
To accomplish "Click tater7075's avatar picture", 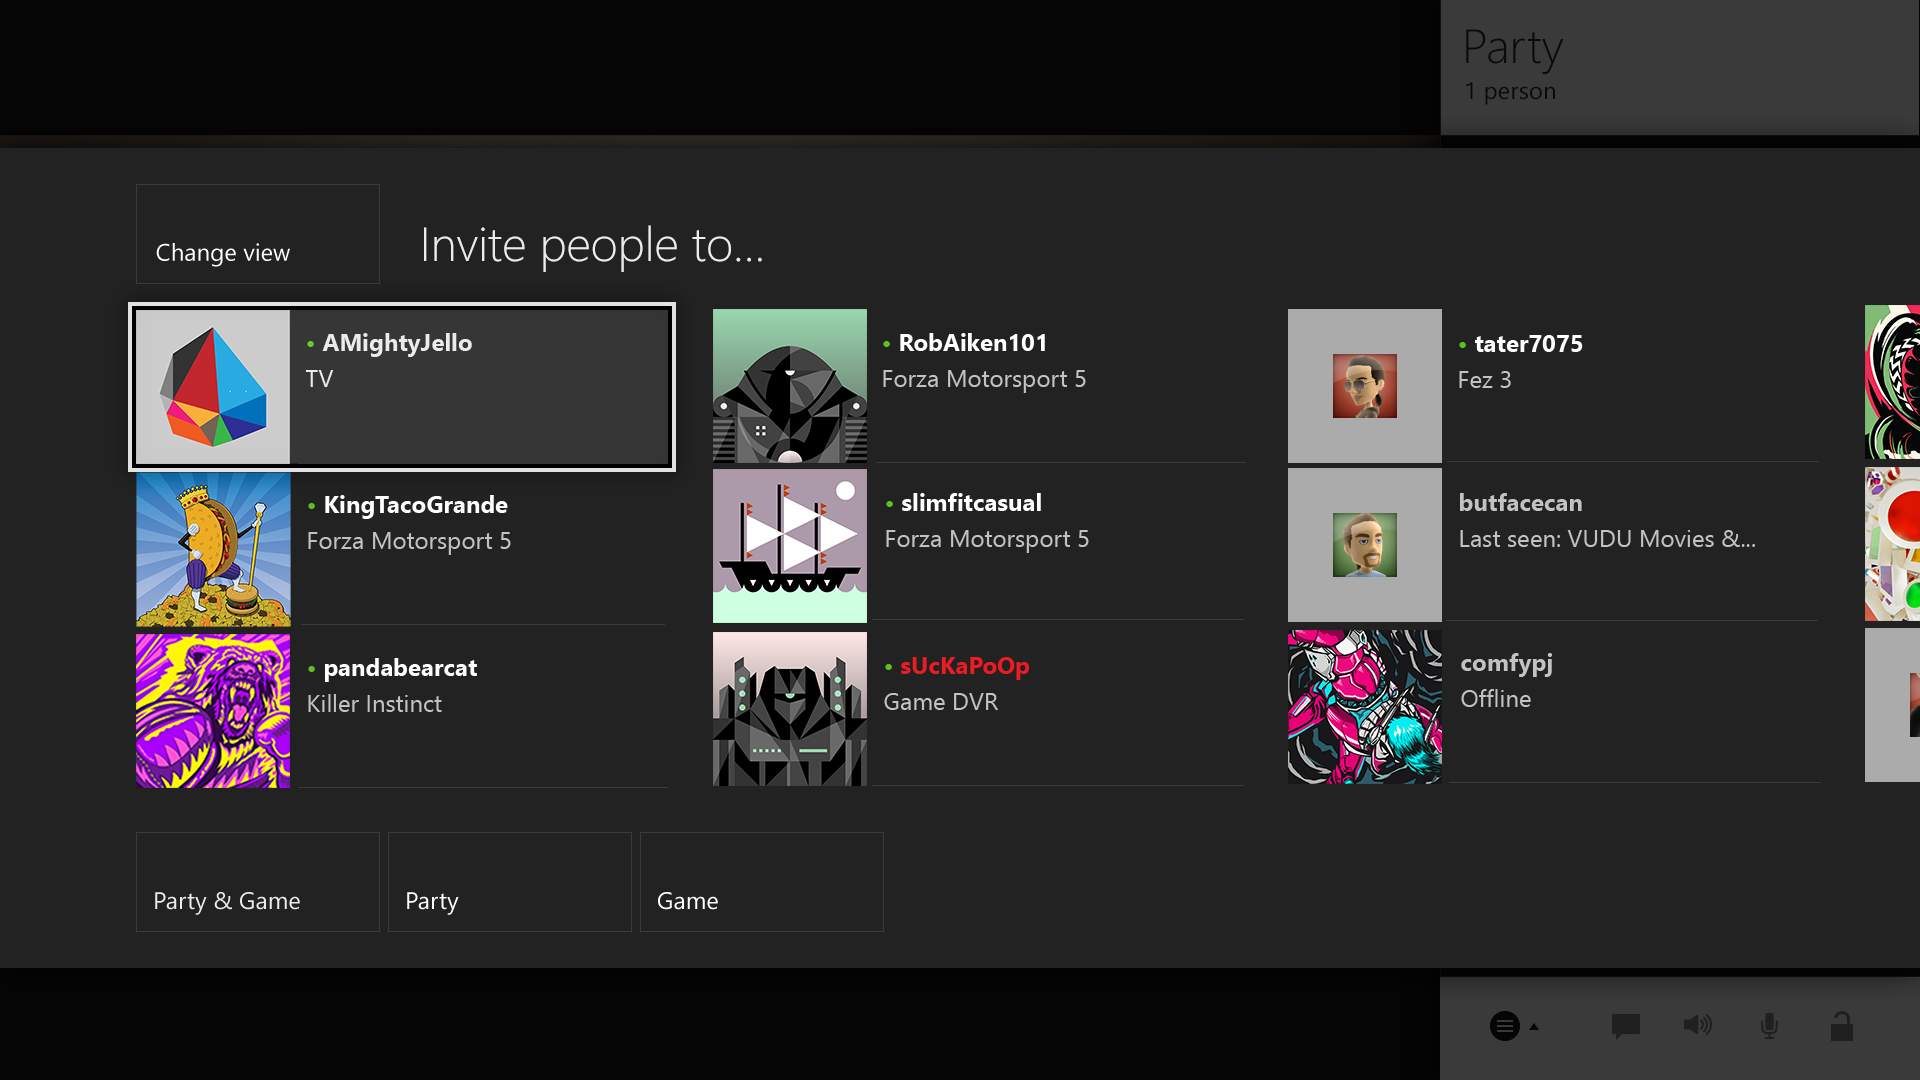I will tap(1364, 386).
